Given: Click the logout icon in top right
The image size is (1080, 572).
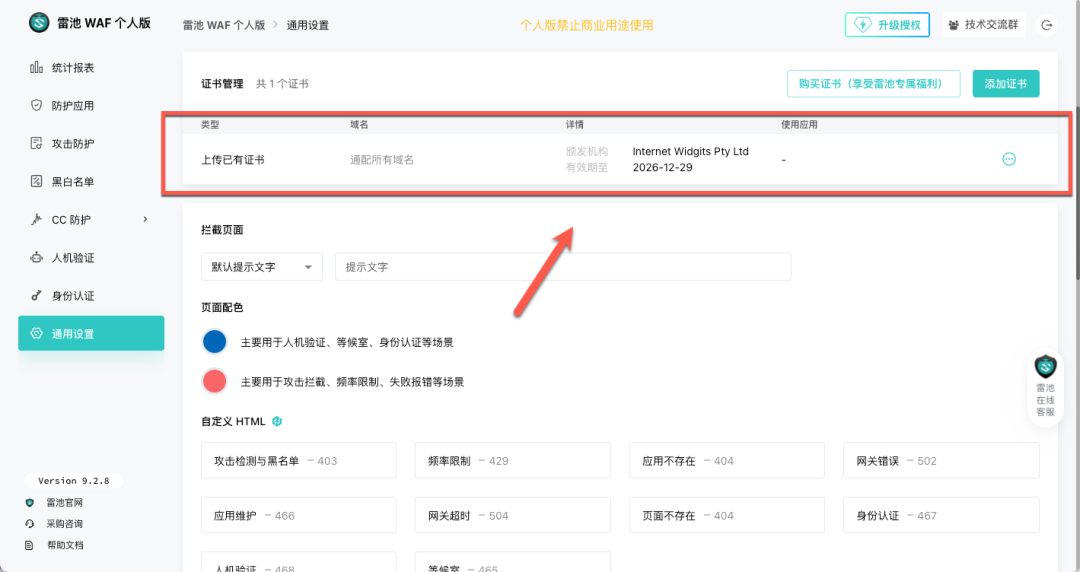Looking at the screenshot, I should point(1047,25).
